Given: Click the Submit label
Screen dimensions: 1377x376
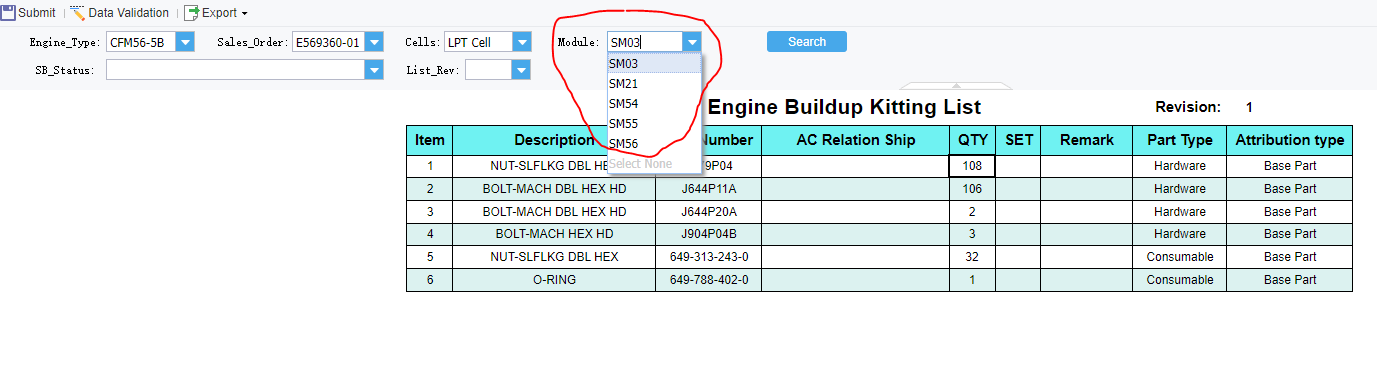Looking at the screenshot, I should 37,13.
